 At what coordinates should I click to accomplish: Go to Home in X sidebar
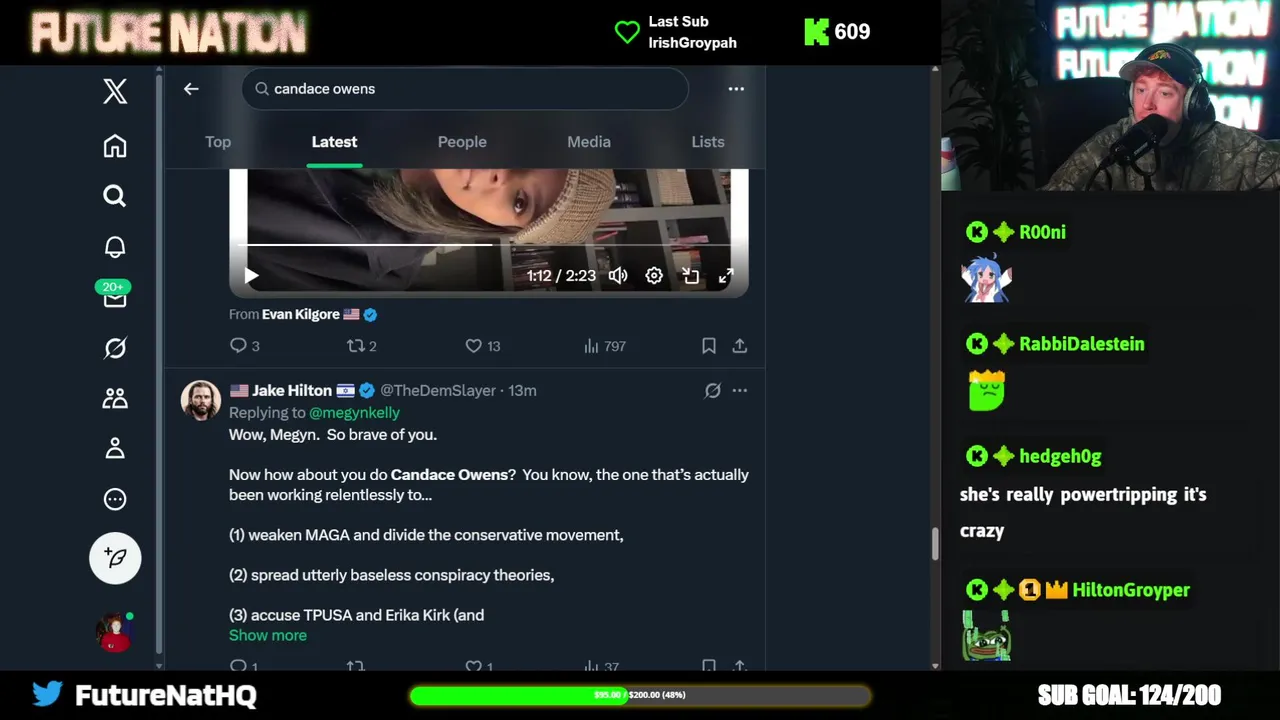(115, 146)
